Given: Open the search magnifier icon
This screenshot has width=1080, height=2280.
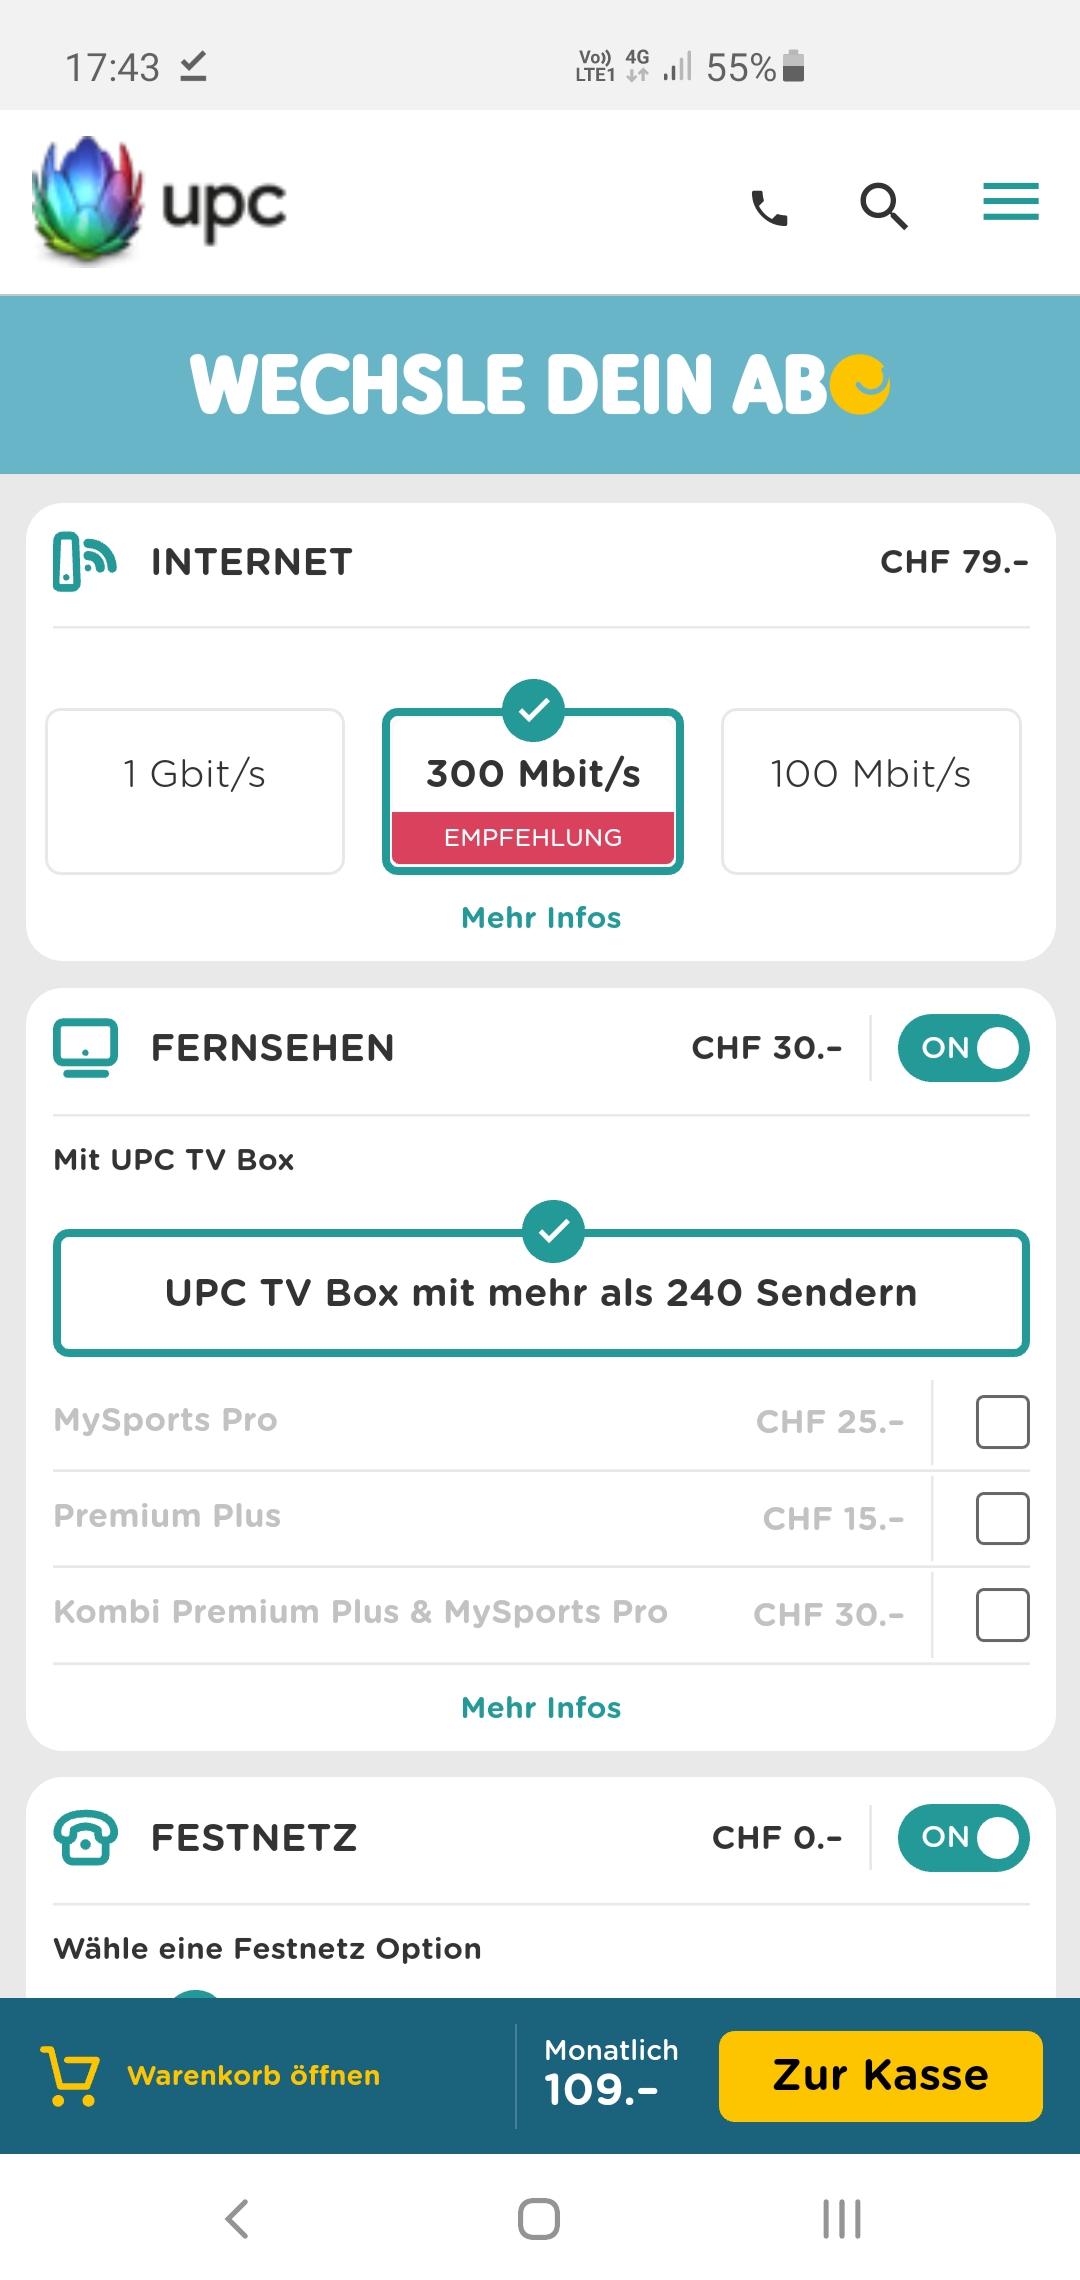Looking at the screenshot, I should pos(884,206).
